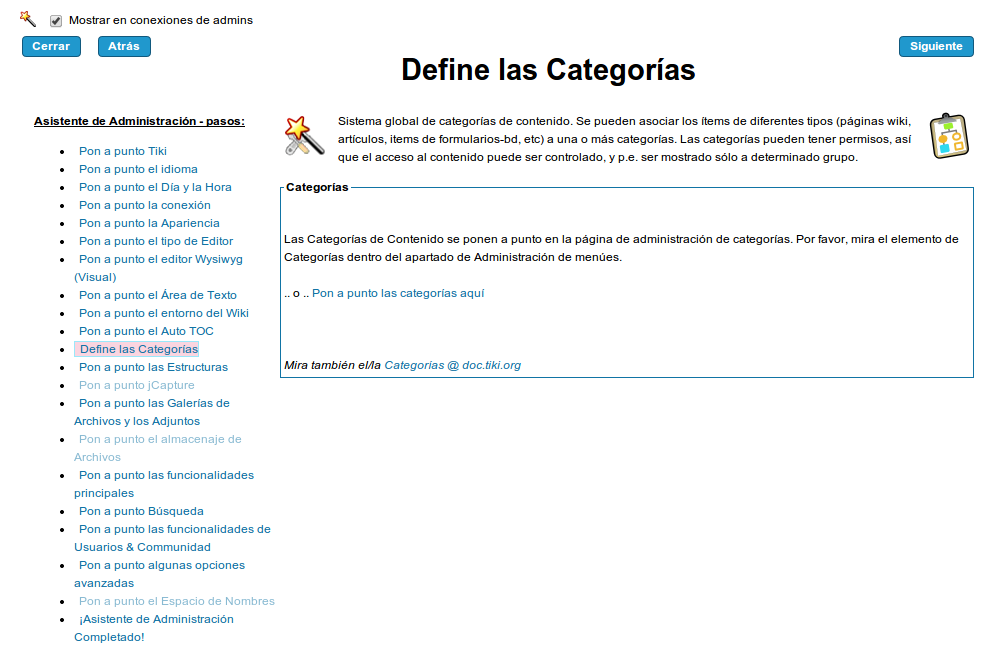The image size is (1001, 669).
Task: Open 'Pon a punto las Estructuras' step
Action: 153,367
